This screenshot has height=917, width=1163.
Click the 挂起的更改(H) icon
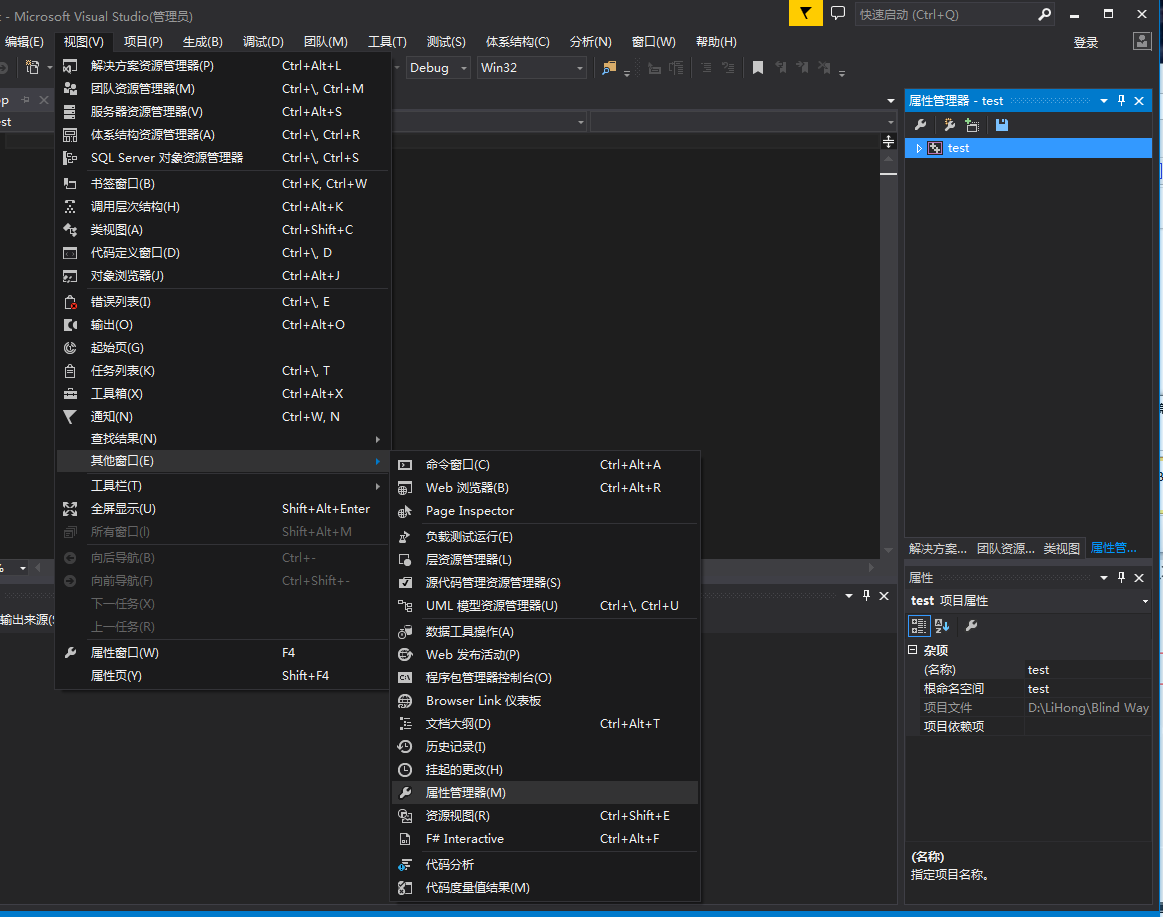pyautogui.click(x=405, y=769)
